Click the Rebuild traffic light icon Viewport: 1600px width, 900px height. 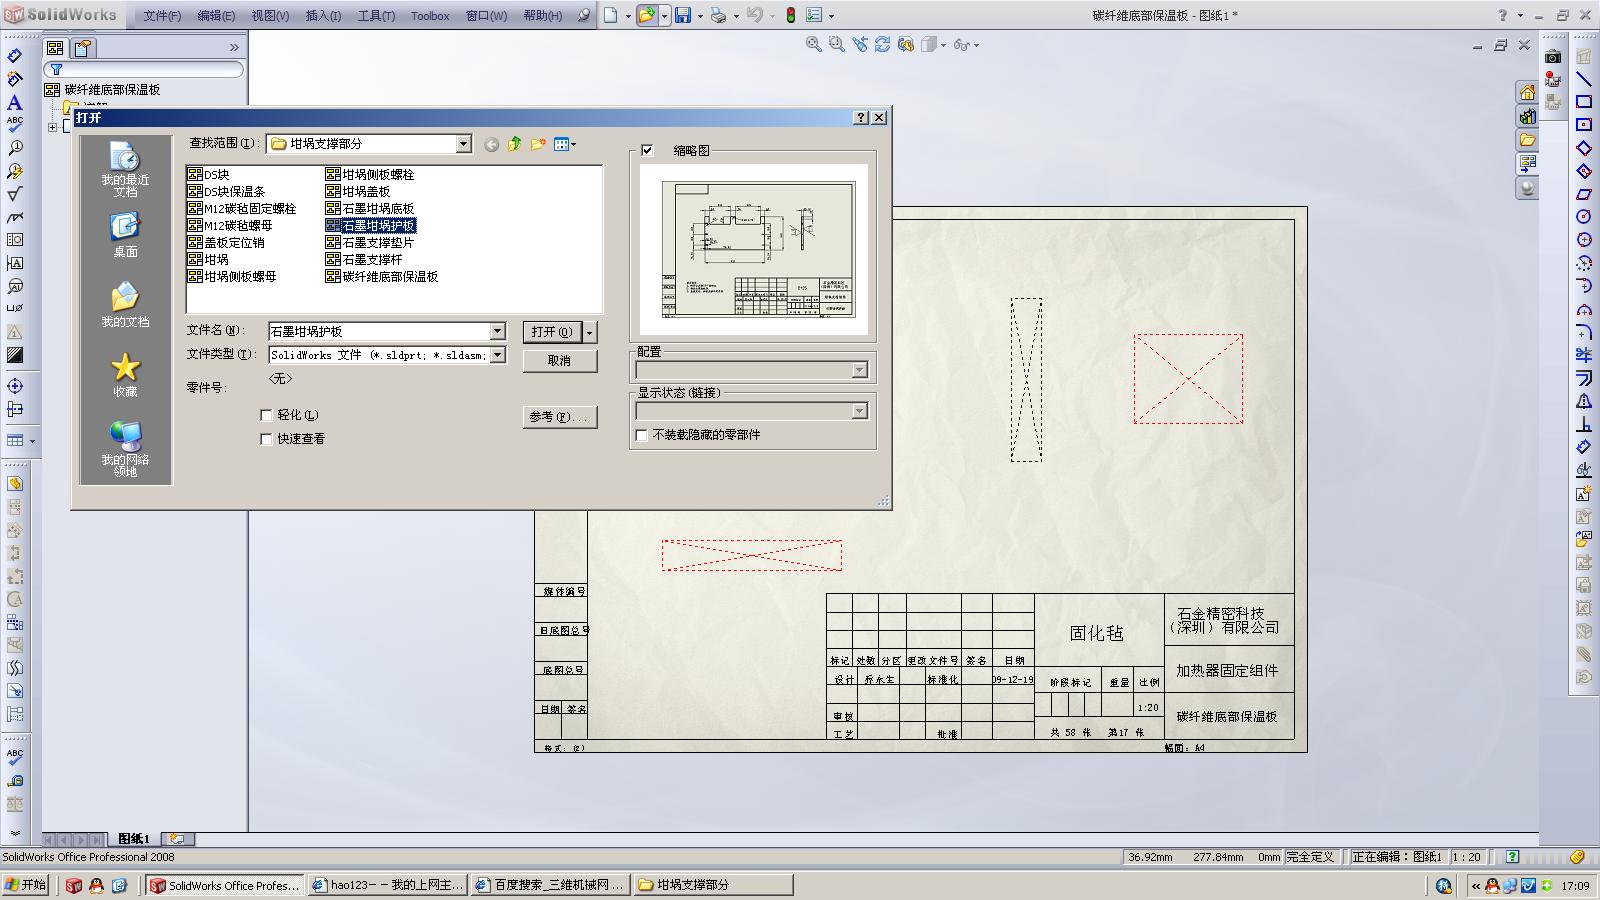click(790, 15)
